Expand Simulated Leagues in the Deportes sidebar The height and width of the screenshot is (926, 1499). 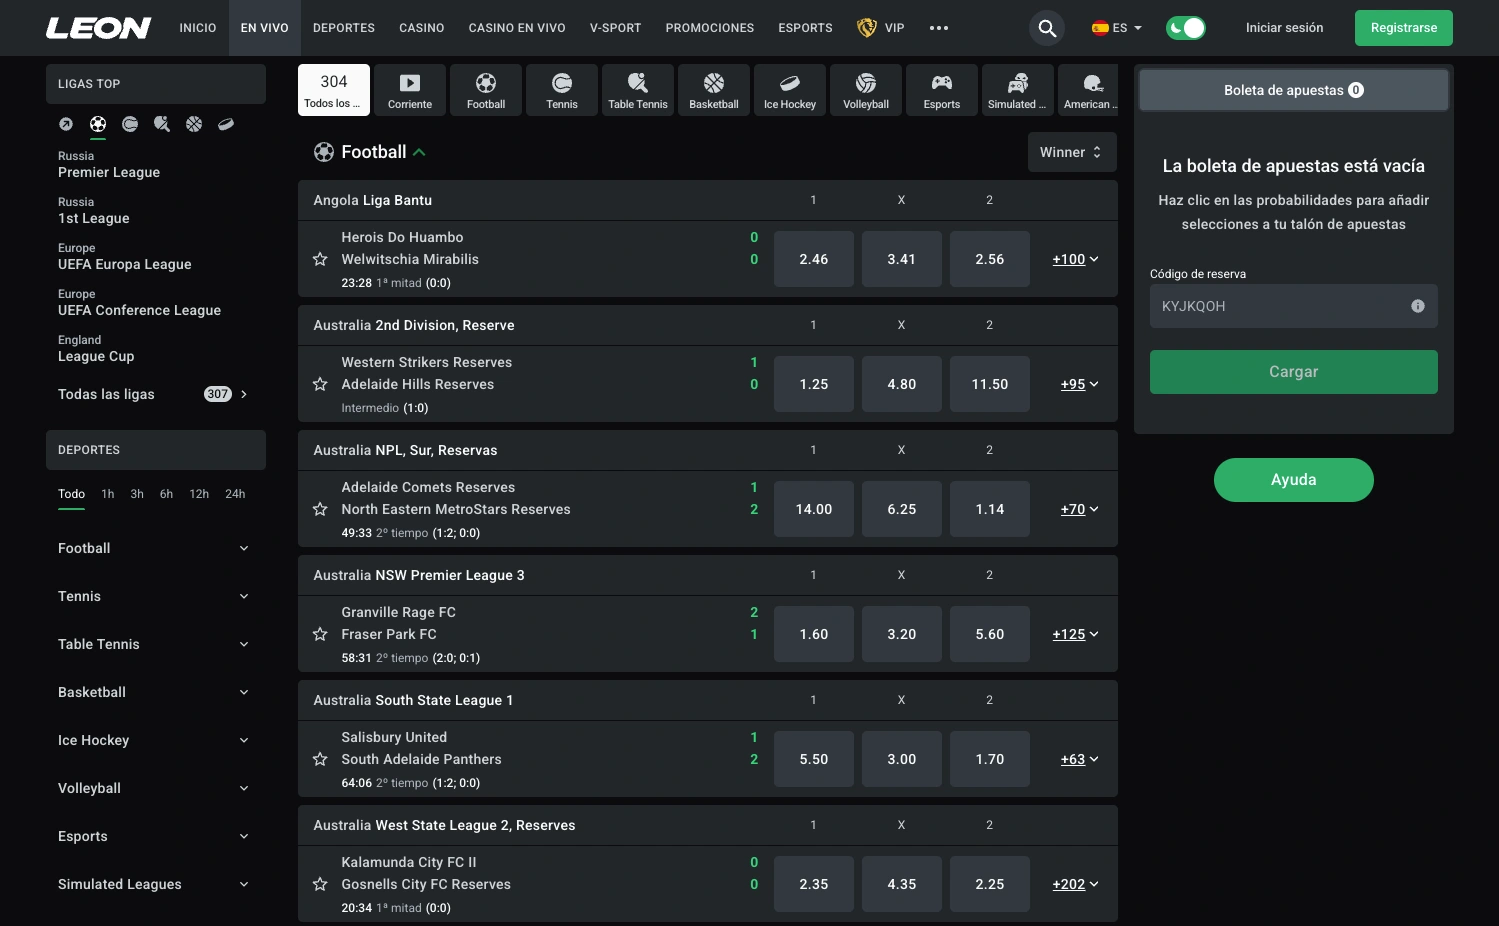tap(155, 884)
